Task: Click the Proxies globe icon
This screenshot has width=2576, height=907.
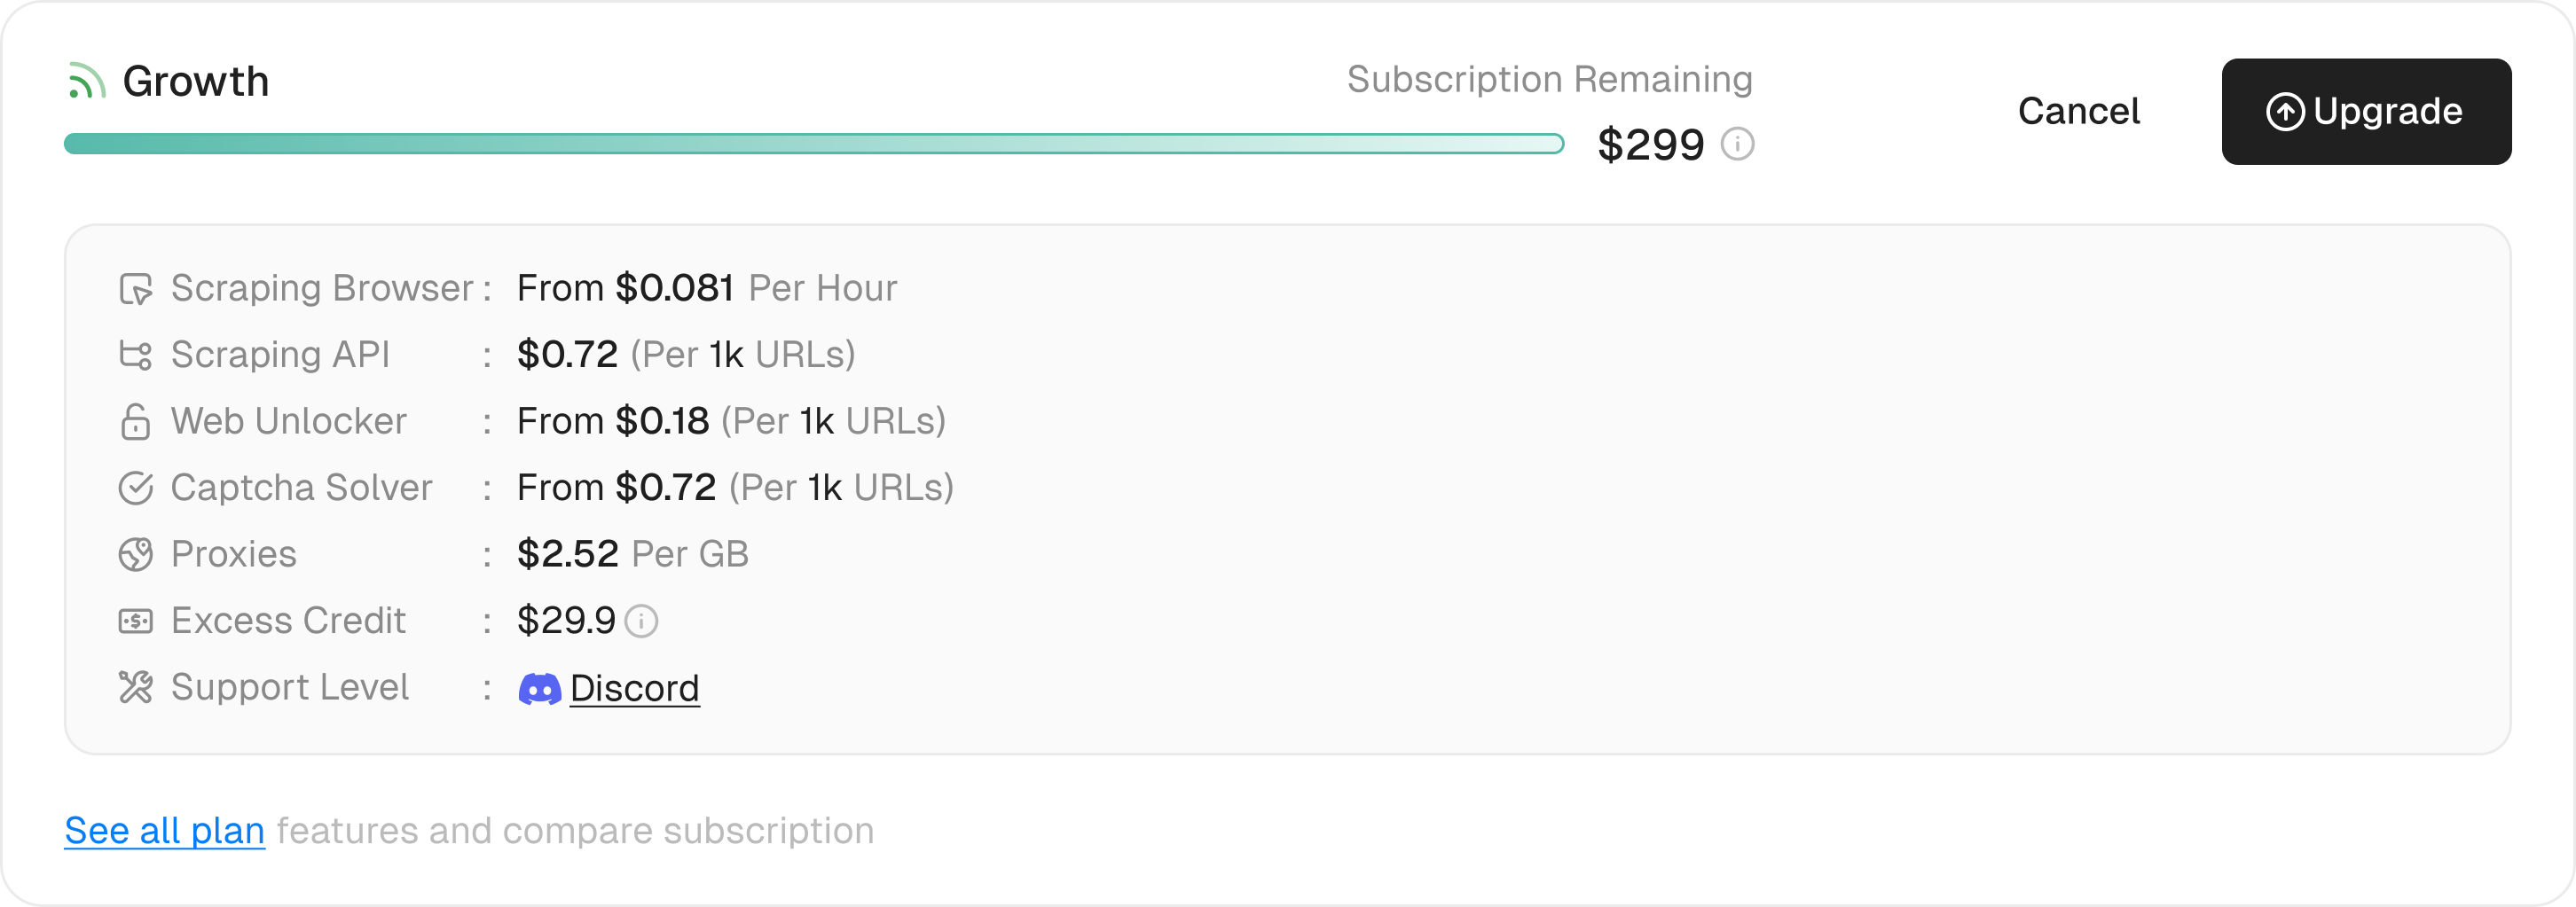Action: click(135, 553)
